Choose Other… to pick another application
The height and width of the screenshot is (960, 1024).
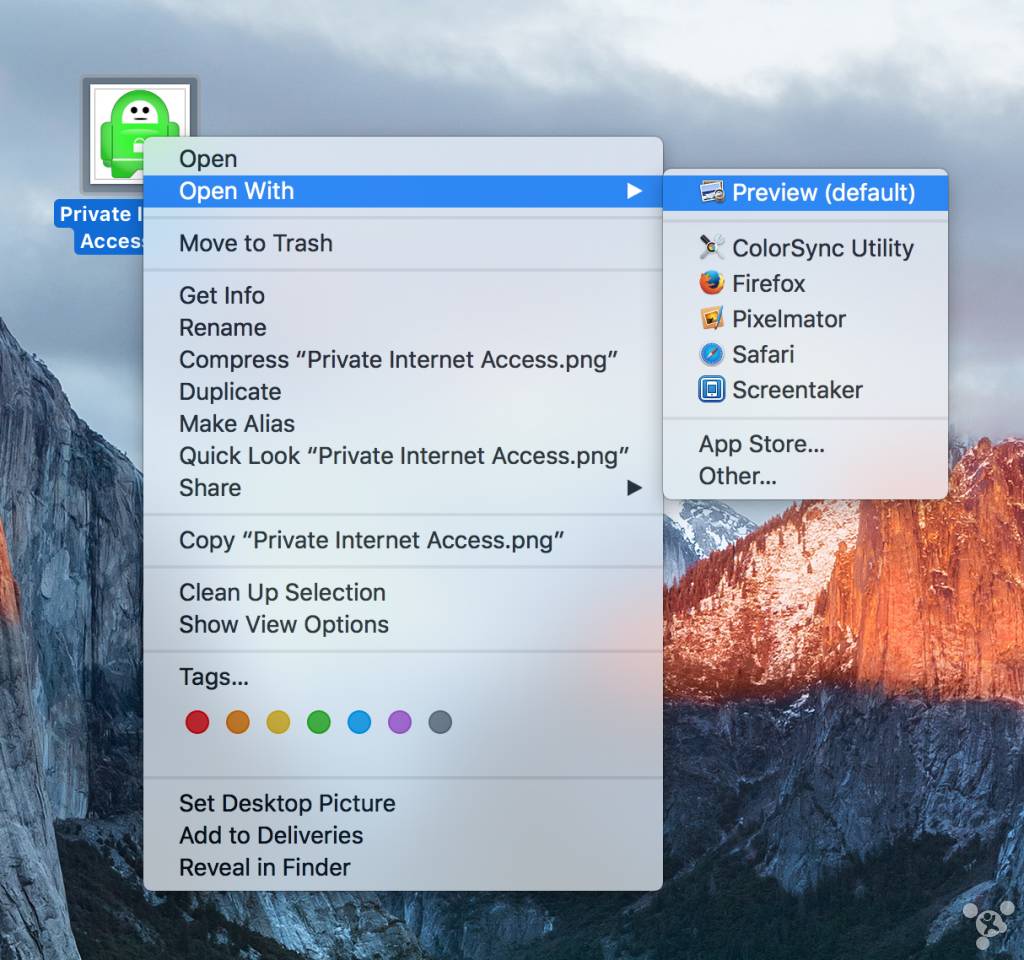click(x=738, y=476)
